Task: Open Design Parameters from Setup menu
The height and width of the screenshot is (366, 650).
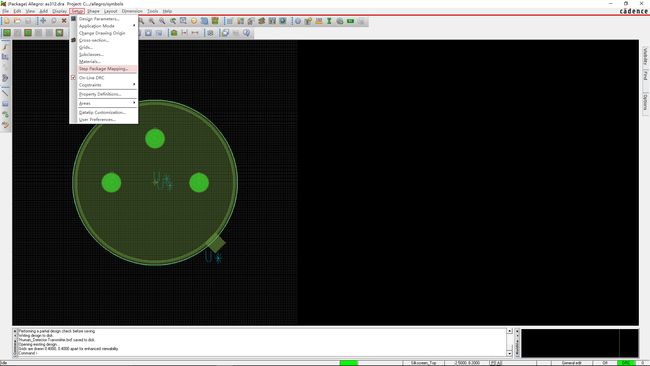Action: [x=99, y=19]
